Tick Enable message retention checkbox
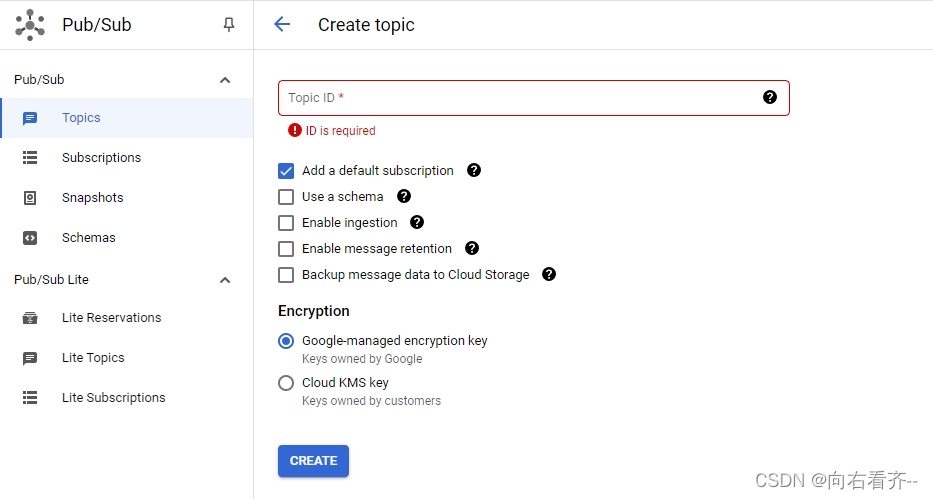This screenshot has width=933, height=499. click(x=286, y=249)
